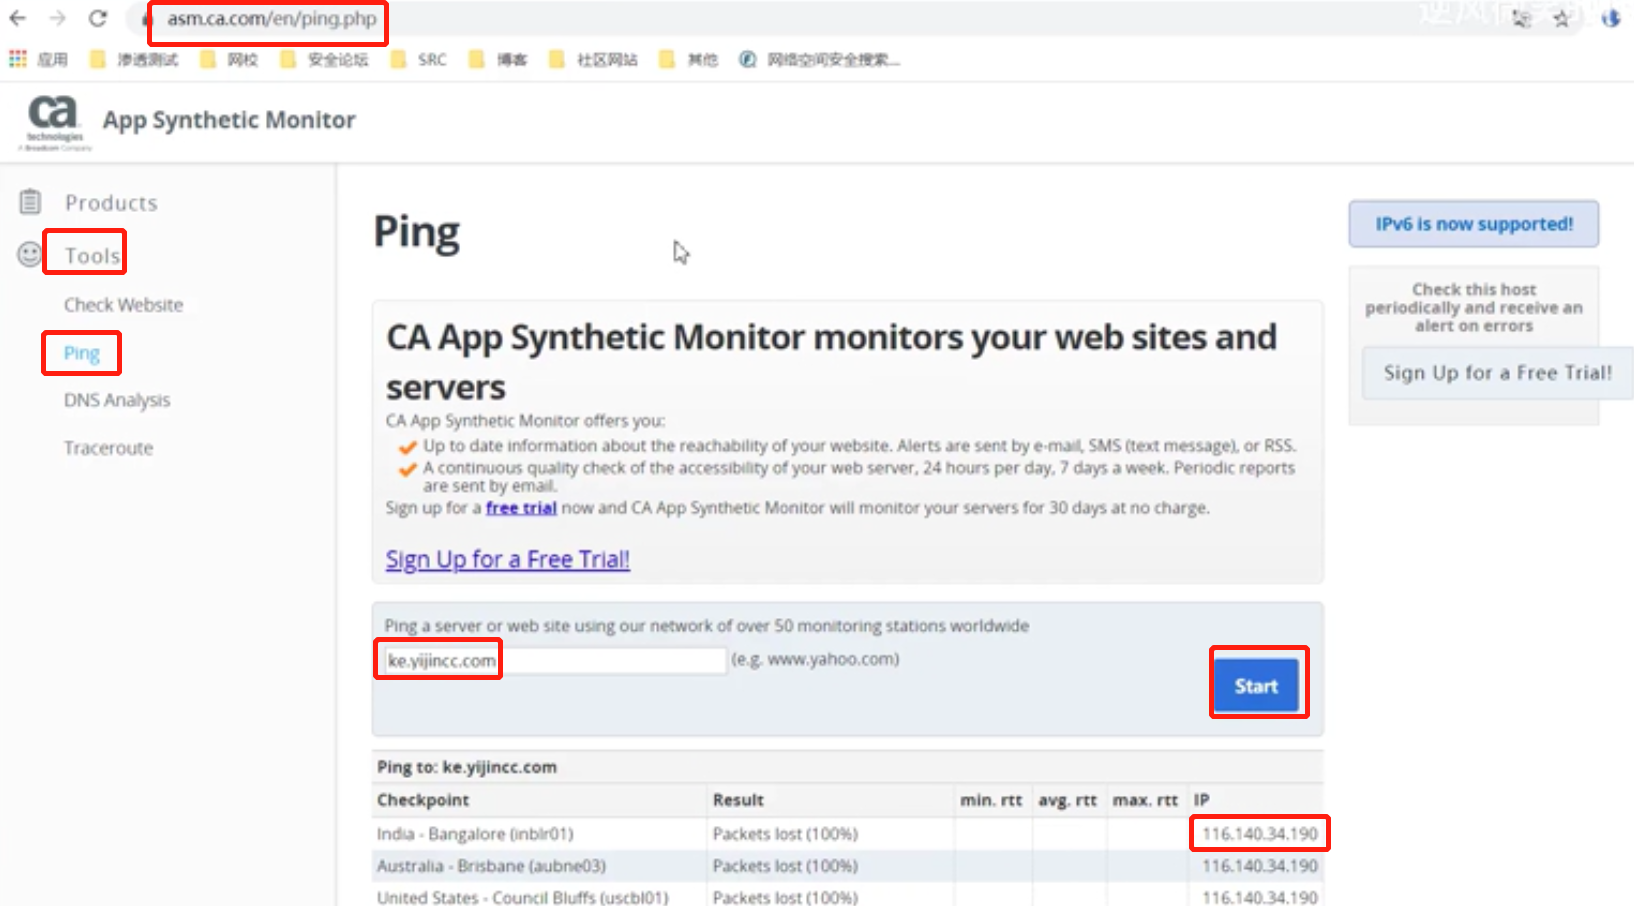Reload the page with the refresh icon

98,18
